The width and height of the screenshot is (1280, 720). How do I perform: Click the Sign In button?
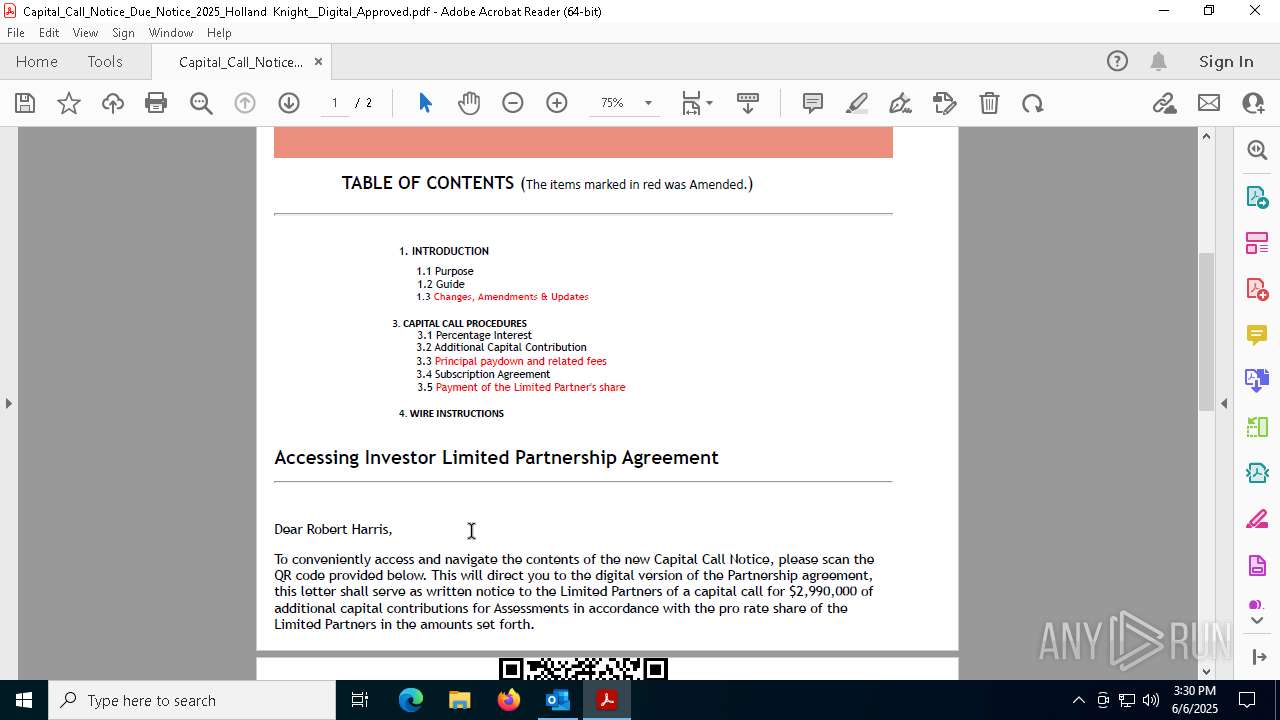[x=1226, y=62]
